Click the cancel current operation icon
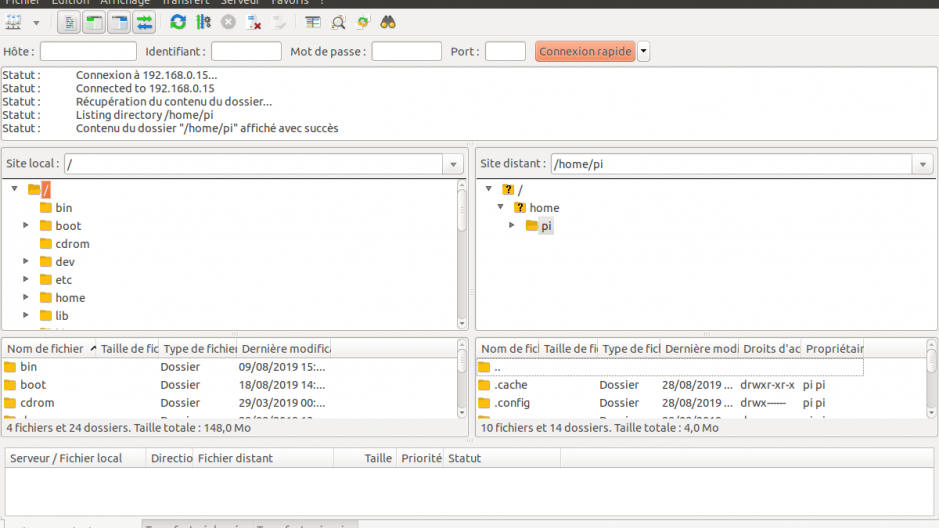This screenshot has height=528, width=939. click(228, 23)
